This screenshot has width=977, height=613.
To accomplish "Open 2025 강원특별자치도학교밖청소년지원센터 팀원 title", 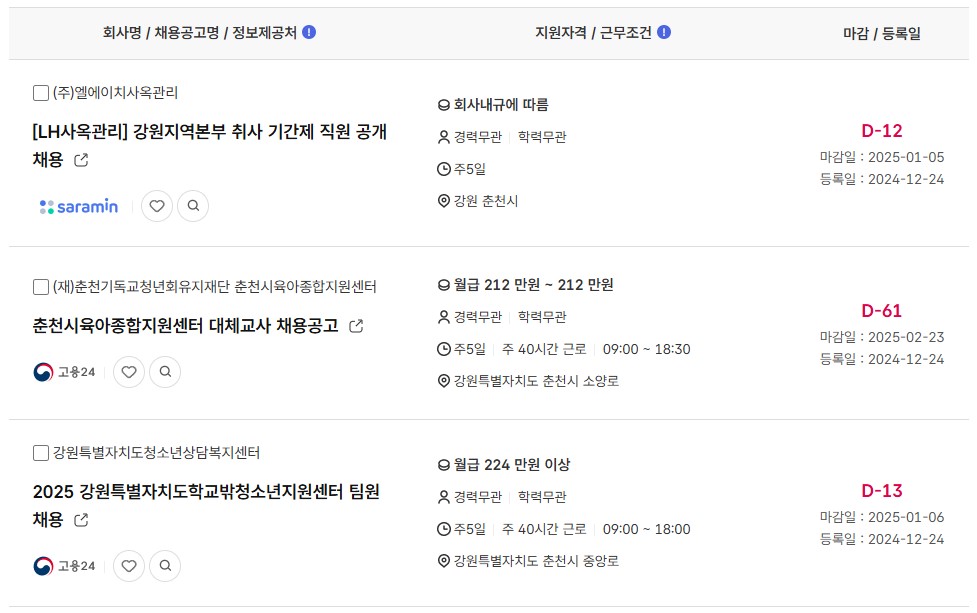I will coord(206,492).
